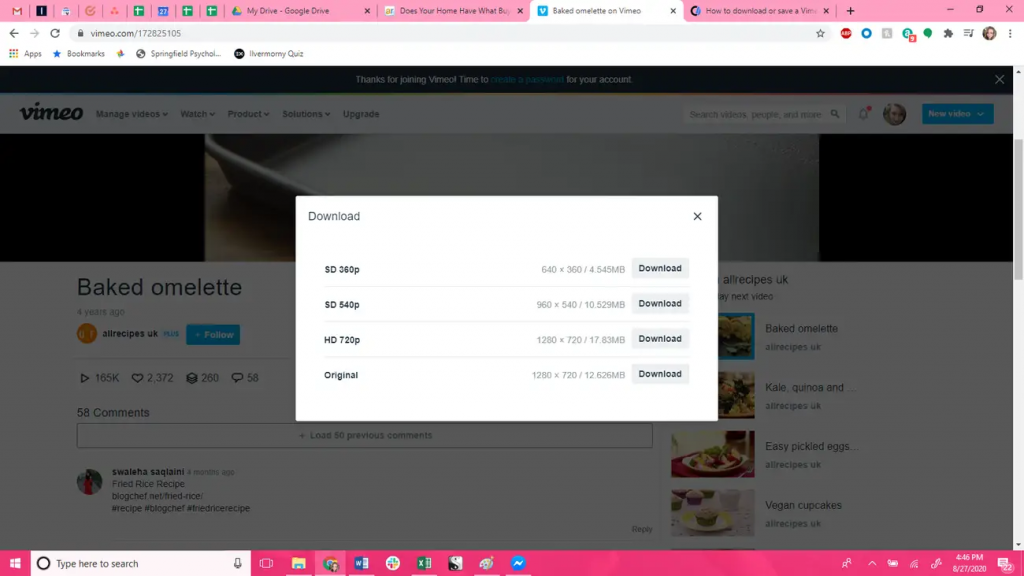The image size is (1024, 576).
Task: Expand the Solutions dropdown menu
Action: (x=306, y=114)
